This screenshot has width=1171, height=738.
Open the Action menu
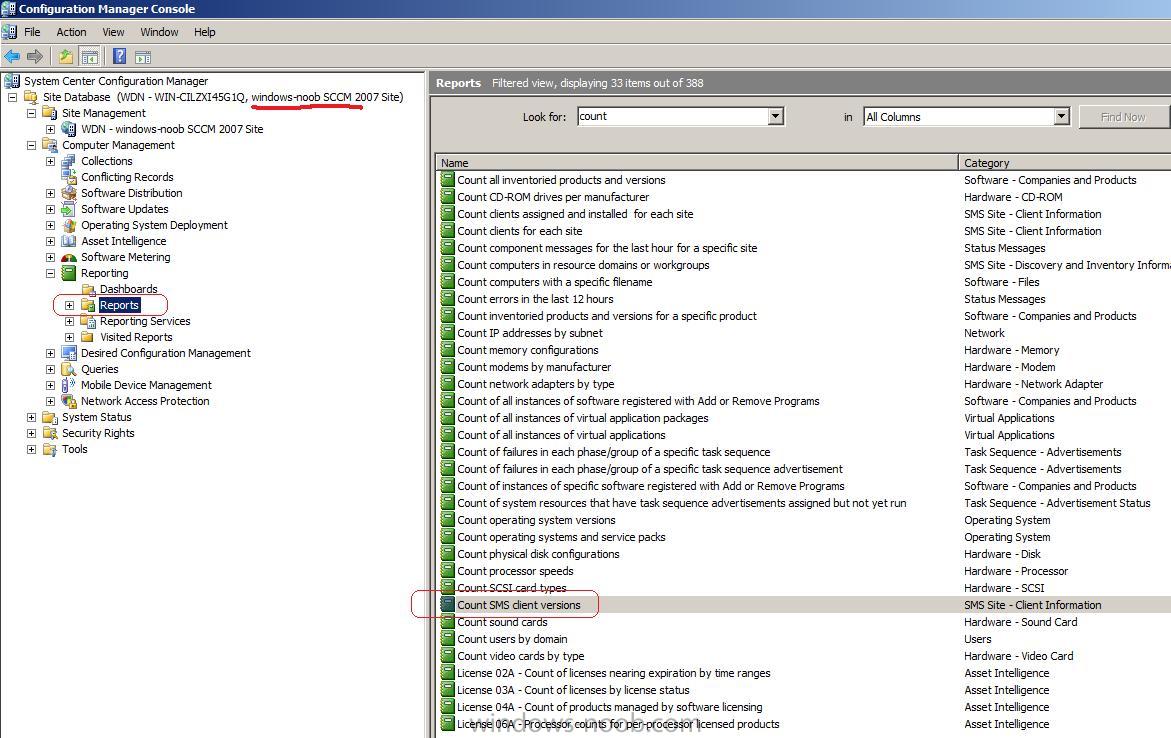point(71,32)
